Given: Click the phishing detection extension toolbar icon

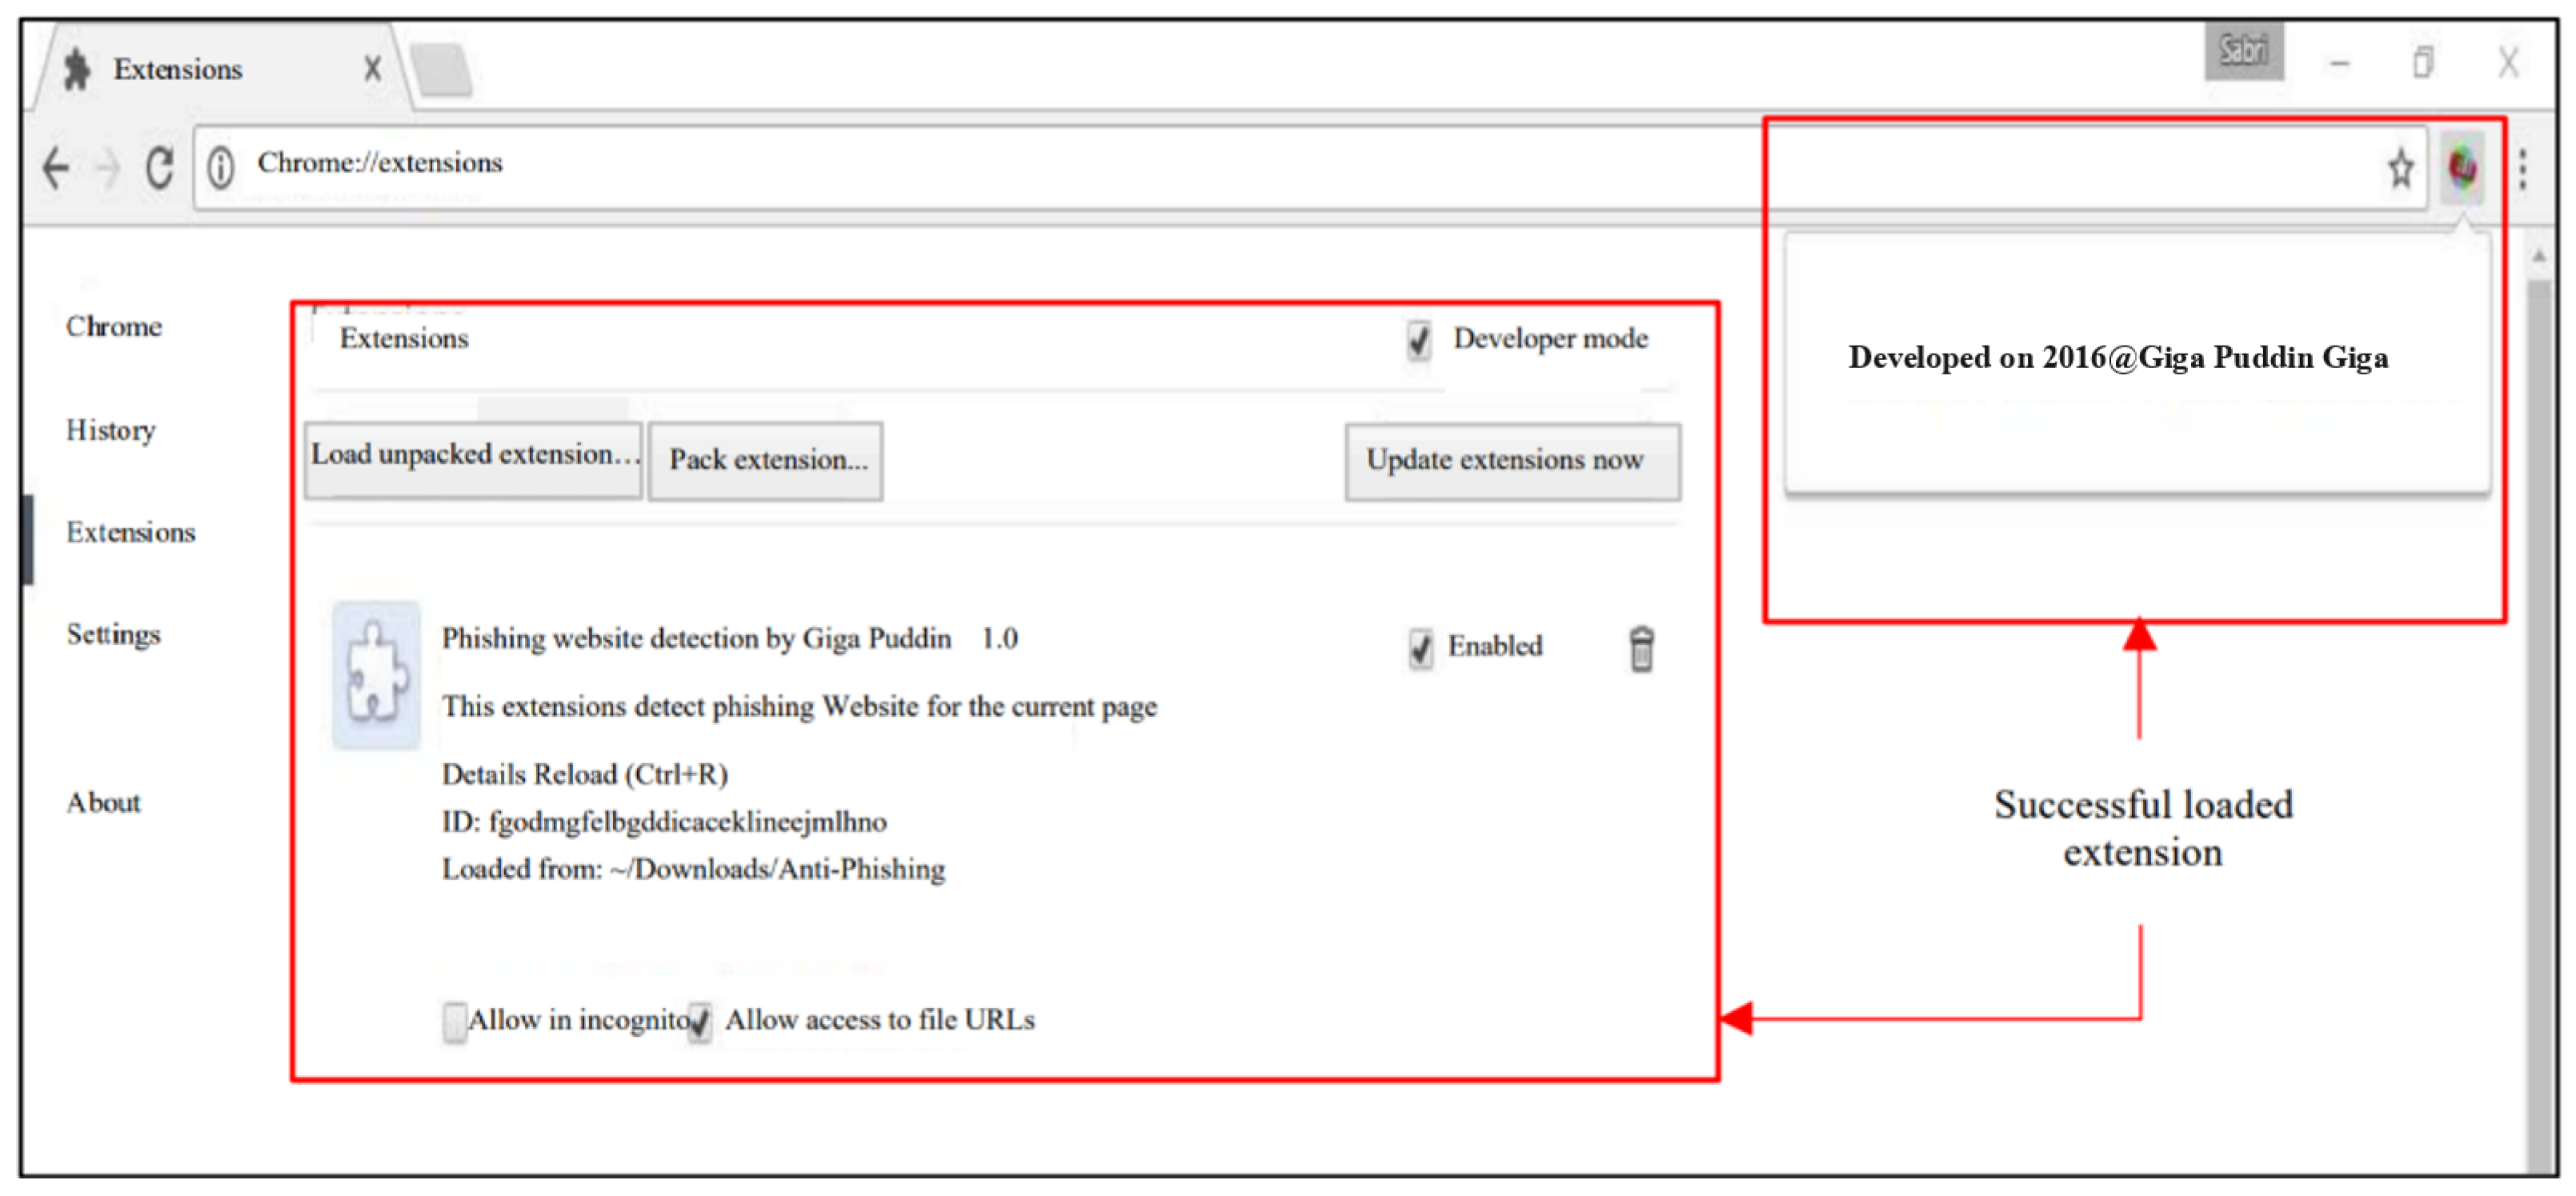Looking at the screenshot, I should point(2462,168).
